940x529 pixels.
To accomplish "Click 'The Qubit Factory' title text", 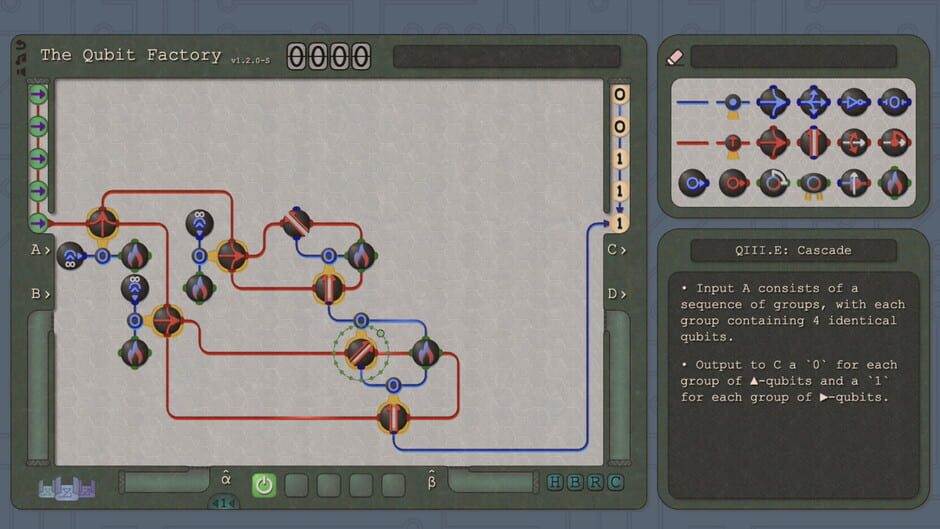I will click(131, 55).
